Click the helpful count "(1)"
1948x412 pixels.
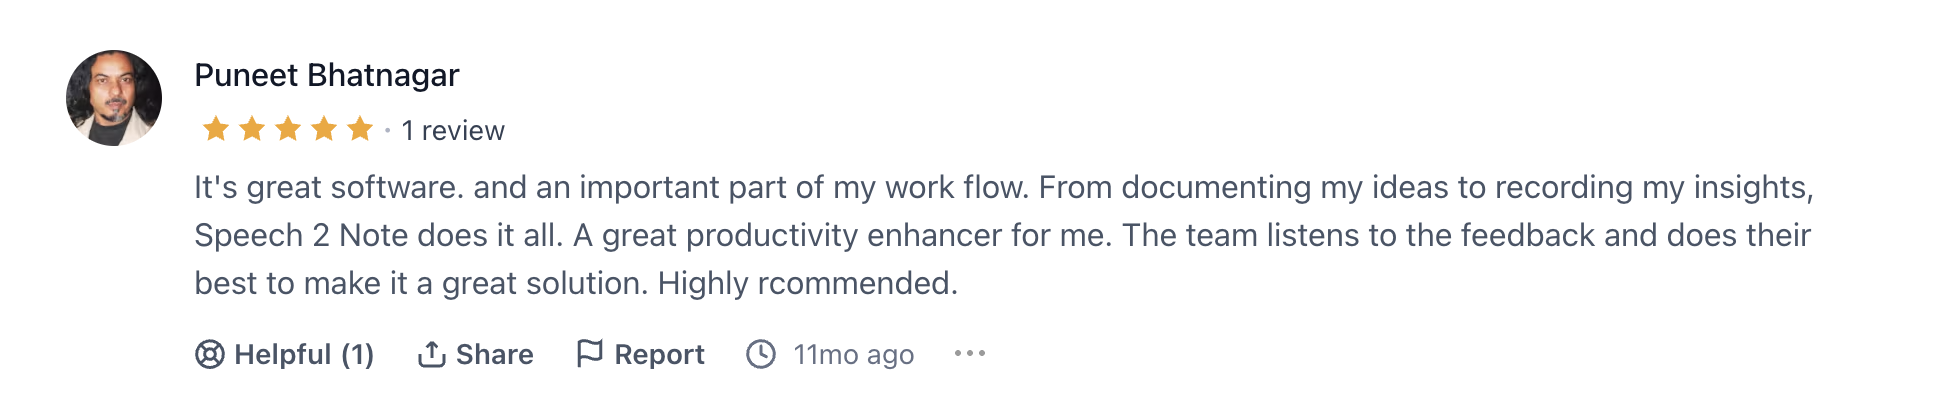[x=357, y=354]
